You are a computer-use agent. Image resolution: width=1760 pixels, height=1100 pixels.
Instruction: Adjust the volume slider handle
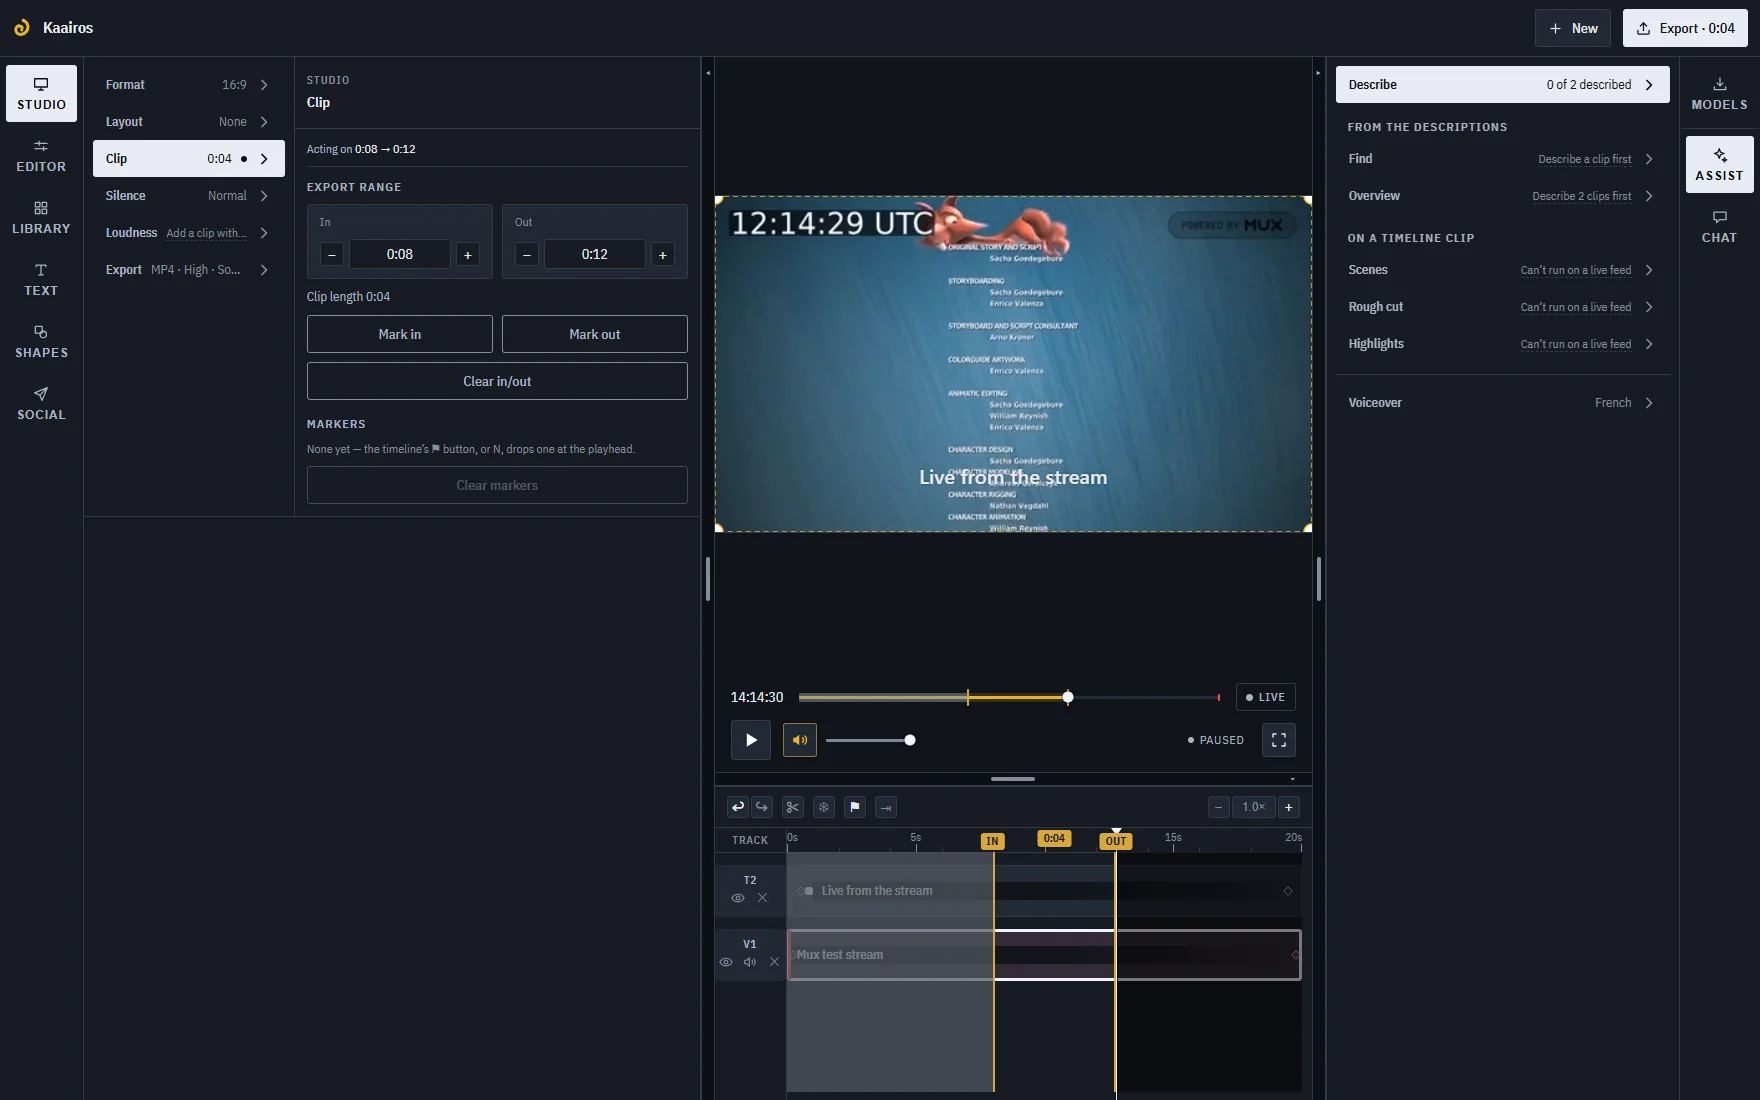click(910, 740)
